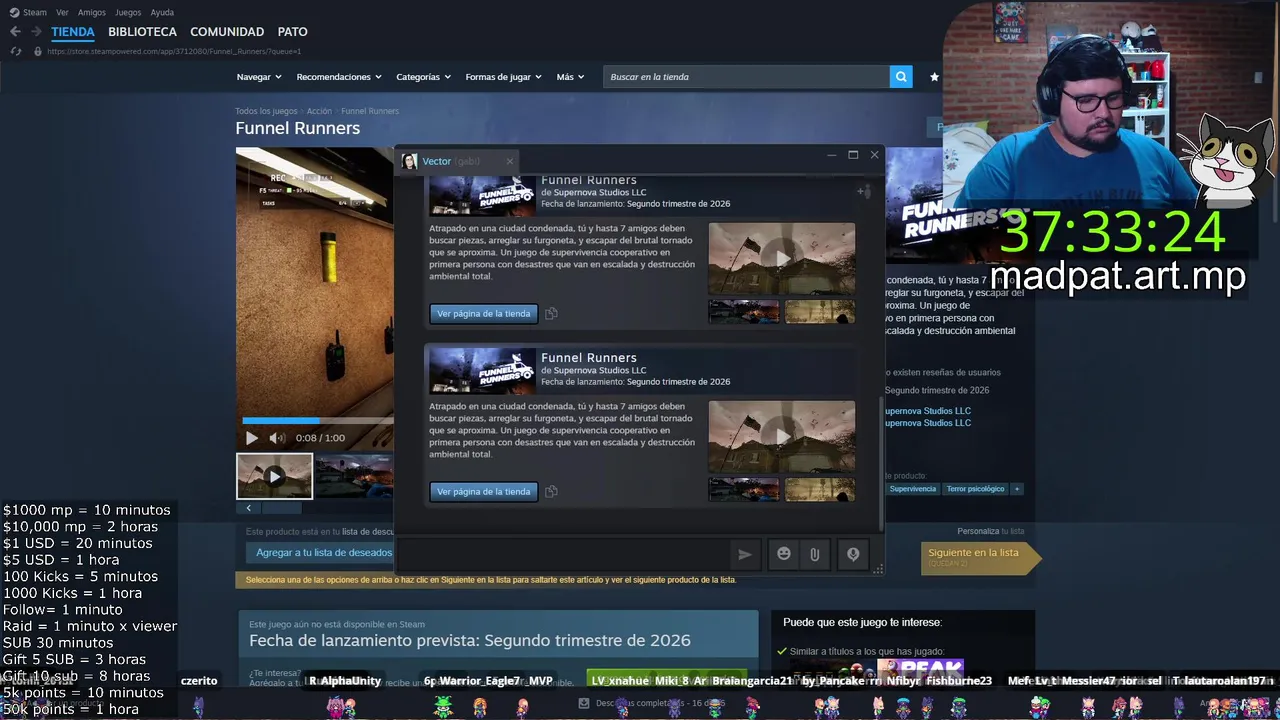
Task: Mute the trailer with the speaker icon
Action: tap(277, 438)
